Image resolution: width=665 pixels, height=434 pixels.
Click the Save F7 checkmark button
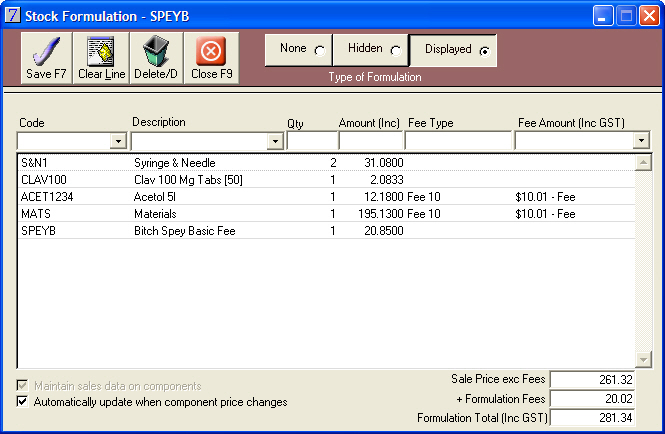(46, 58)
